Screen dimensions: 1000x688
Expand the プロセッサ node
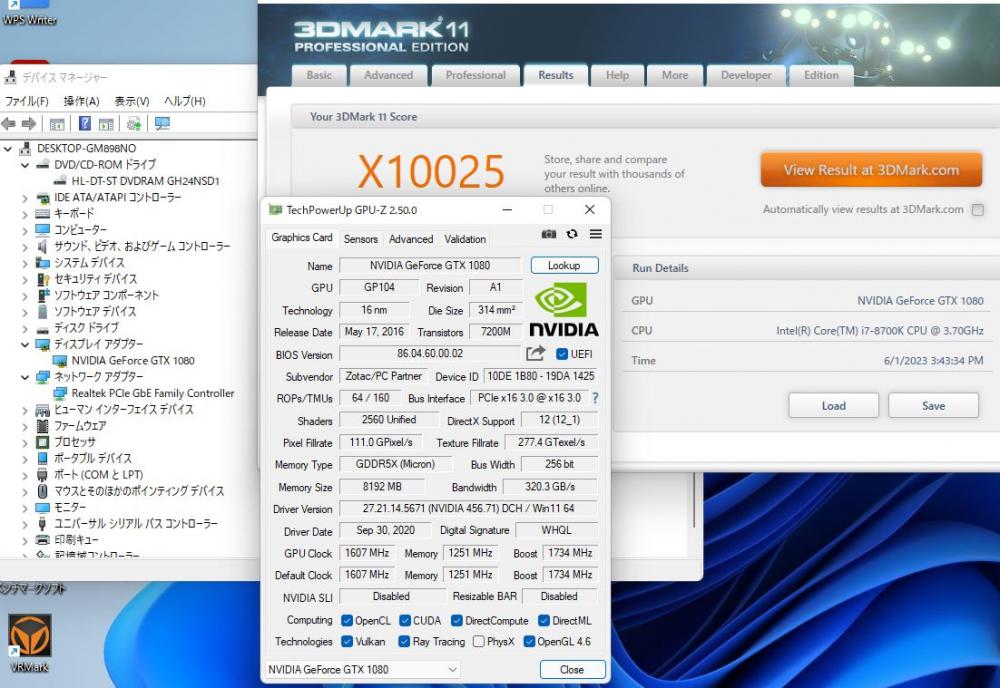point(25,443)
